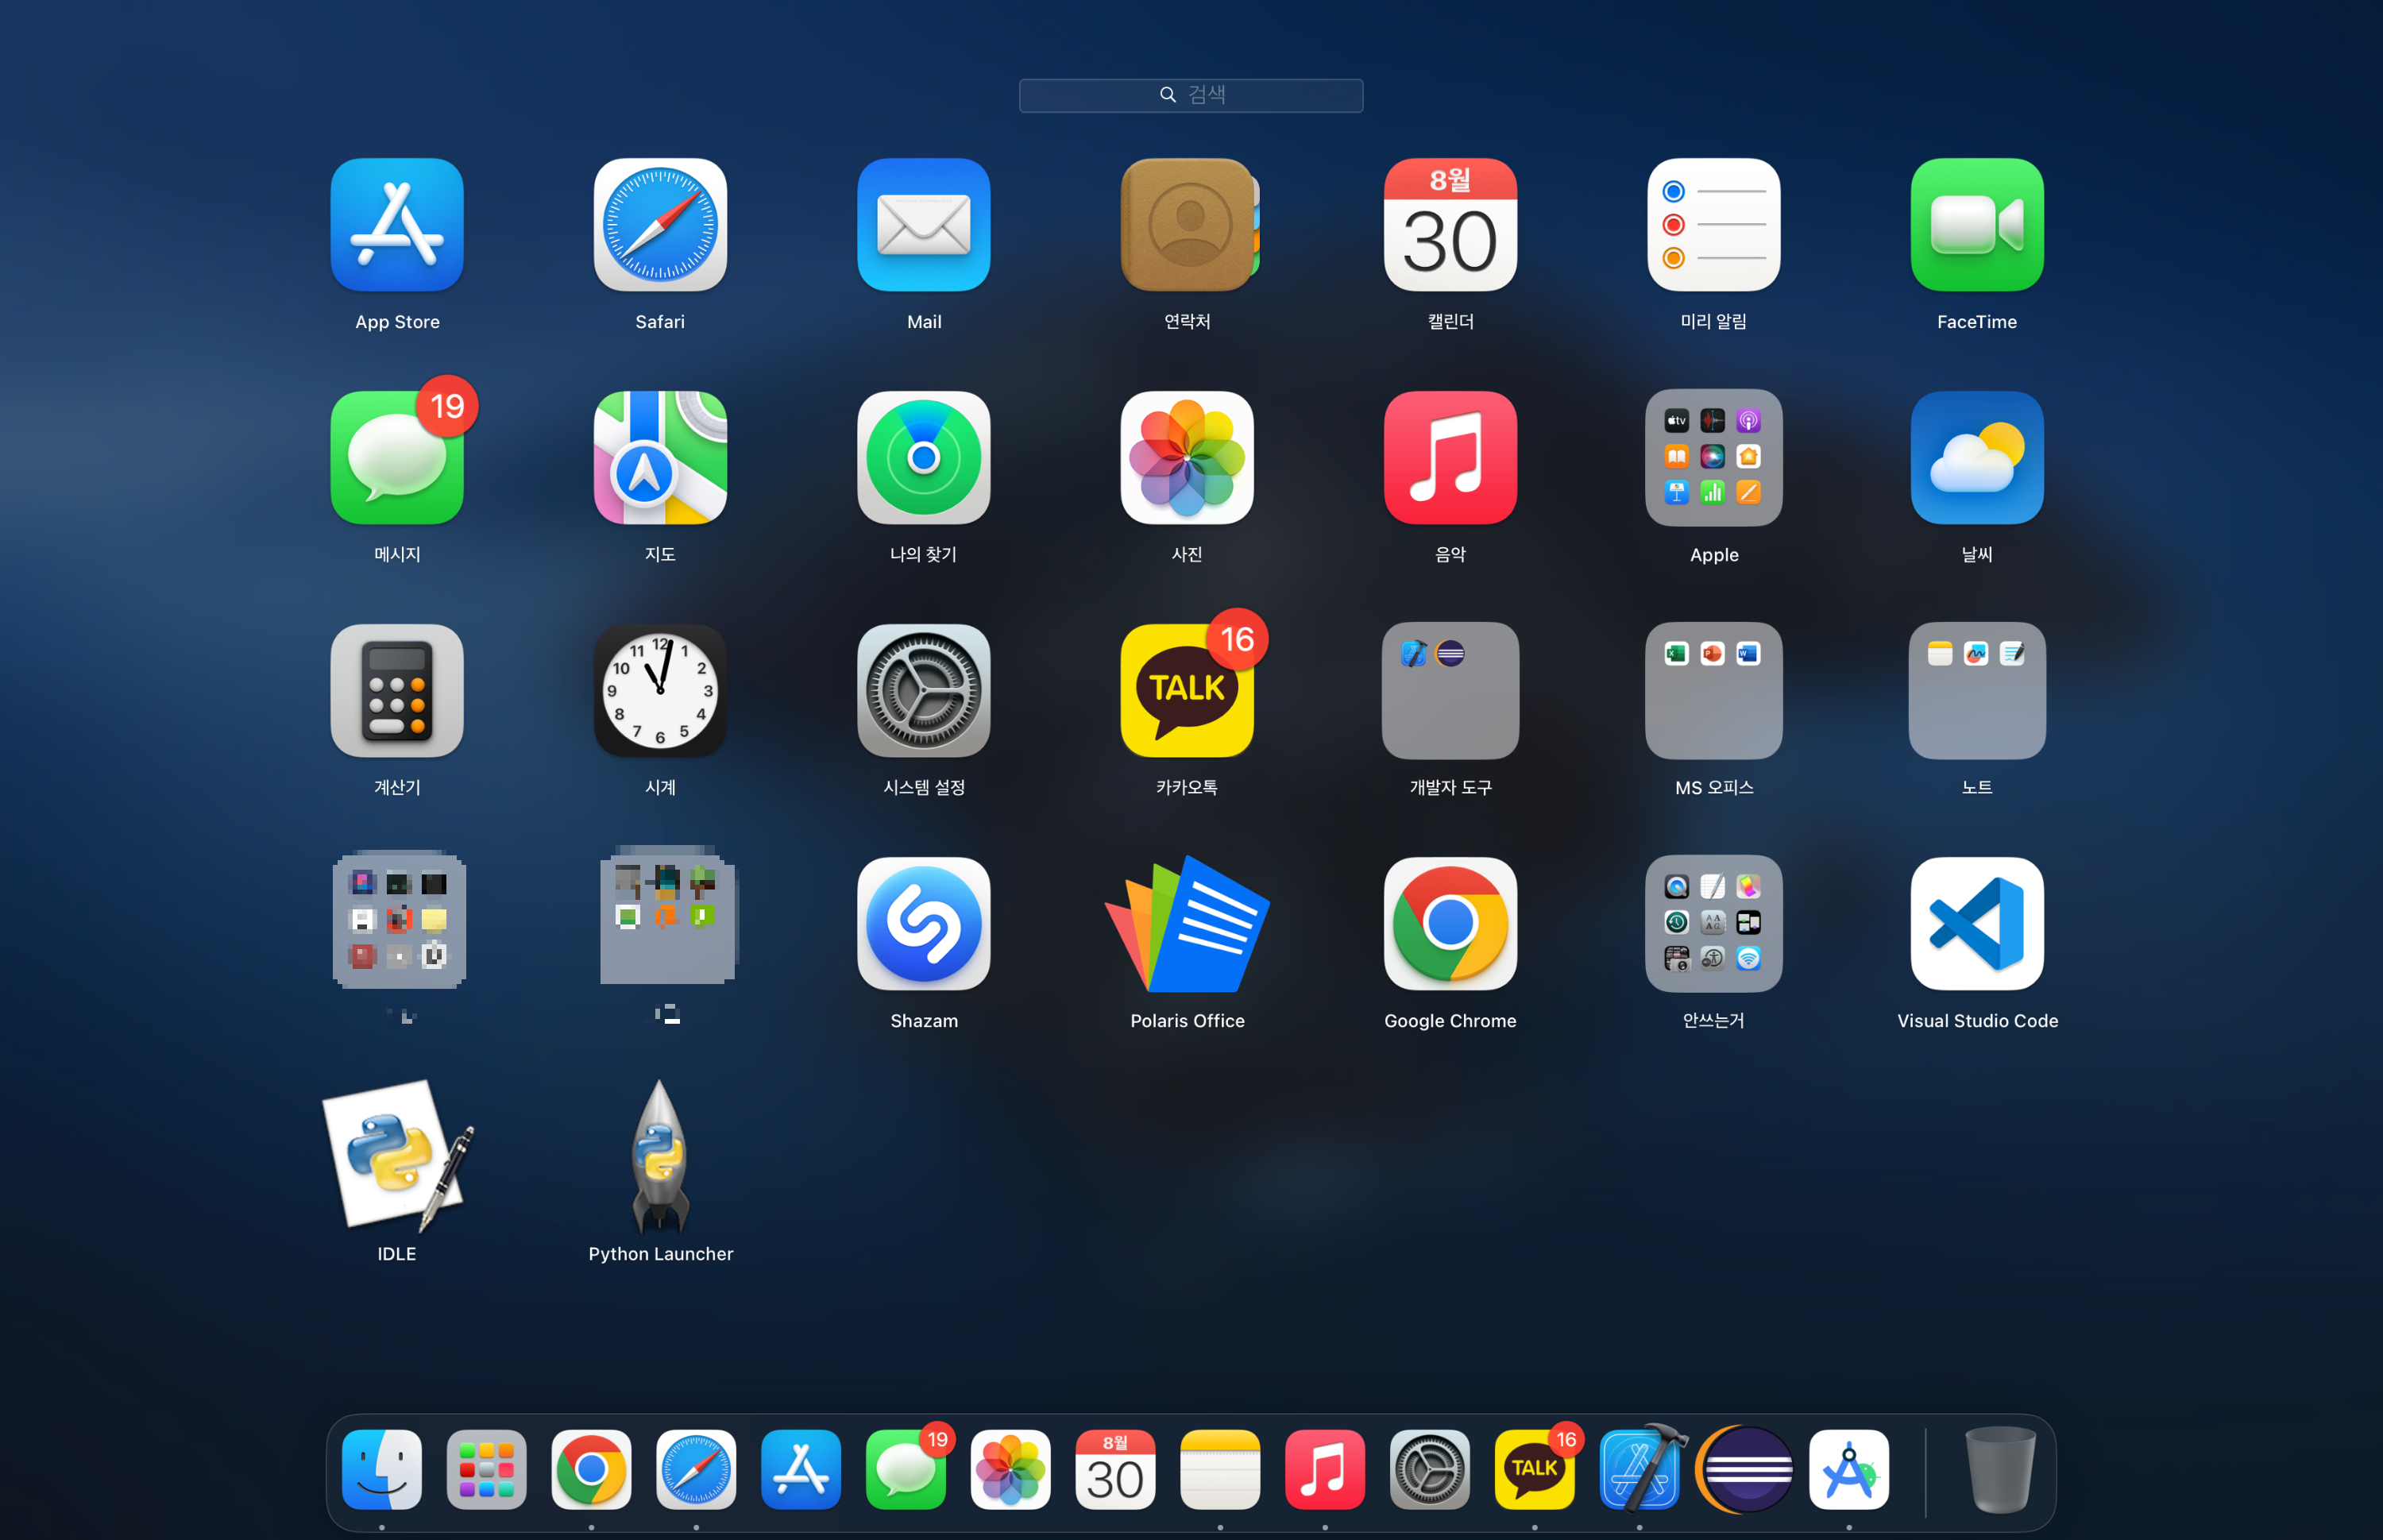The image size is (2383, 1540).
Task: Launch KakaoTalk in Launchpad grid
Action: tap(1187, 691)
